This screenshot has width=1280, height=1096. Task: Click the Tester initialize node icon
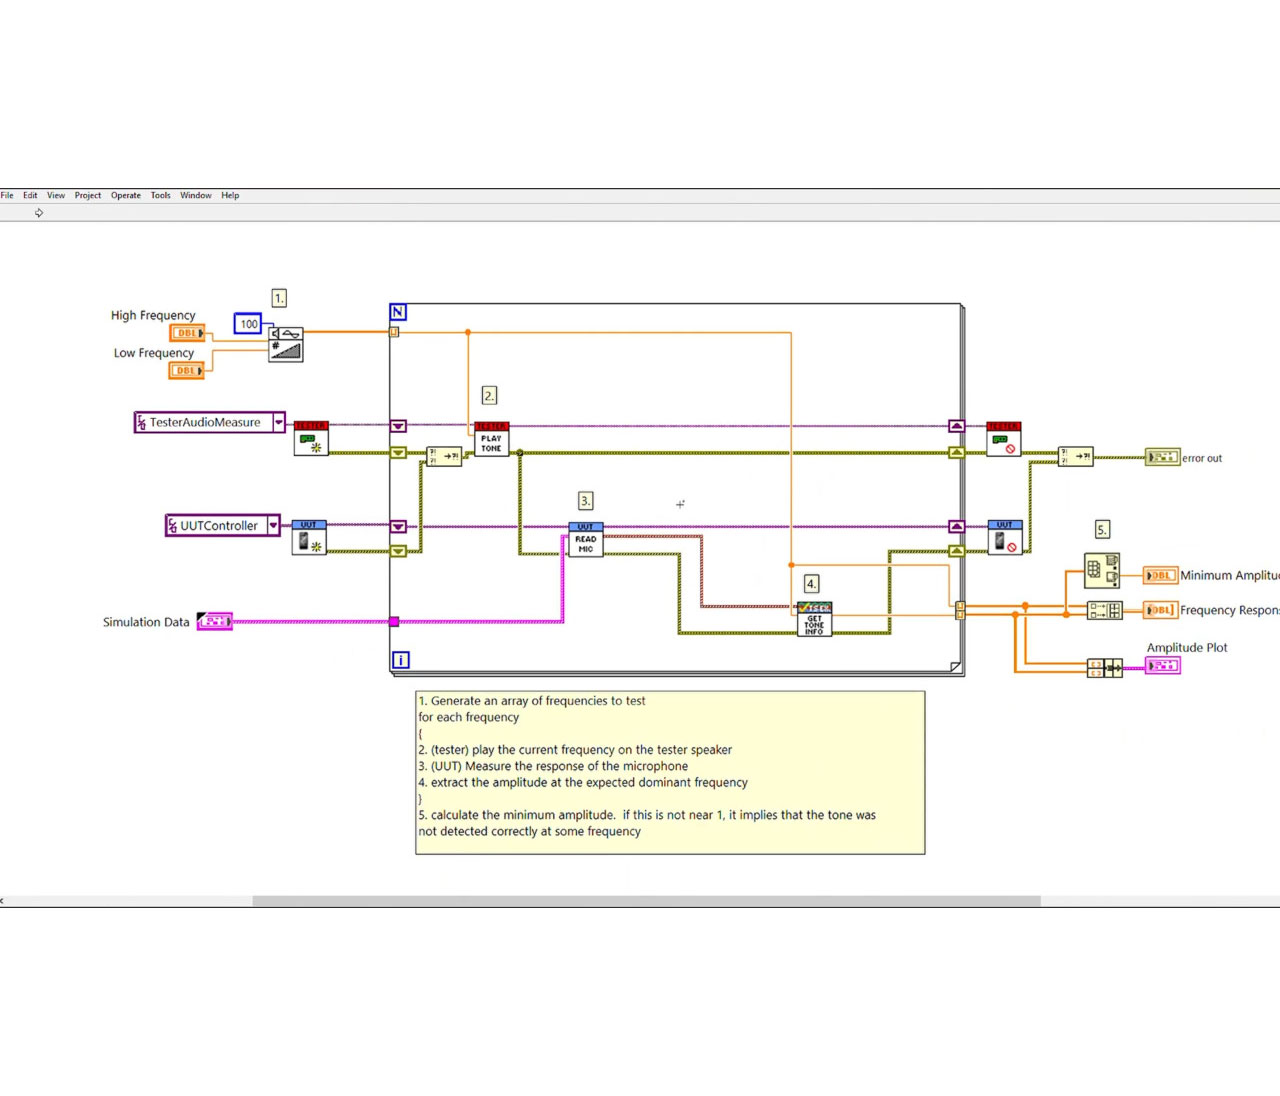pyautogui.click(x=311, y=439)
